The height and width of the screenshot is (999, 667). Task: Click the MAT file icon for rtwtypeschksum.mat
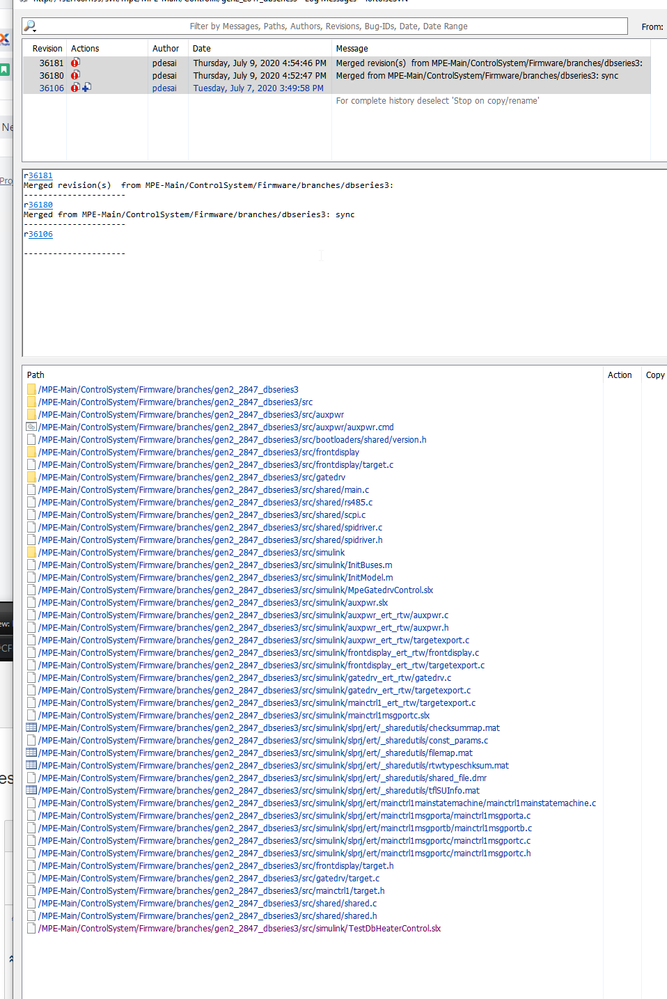pyautogui.click(x=31, y=765)
